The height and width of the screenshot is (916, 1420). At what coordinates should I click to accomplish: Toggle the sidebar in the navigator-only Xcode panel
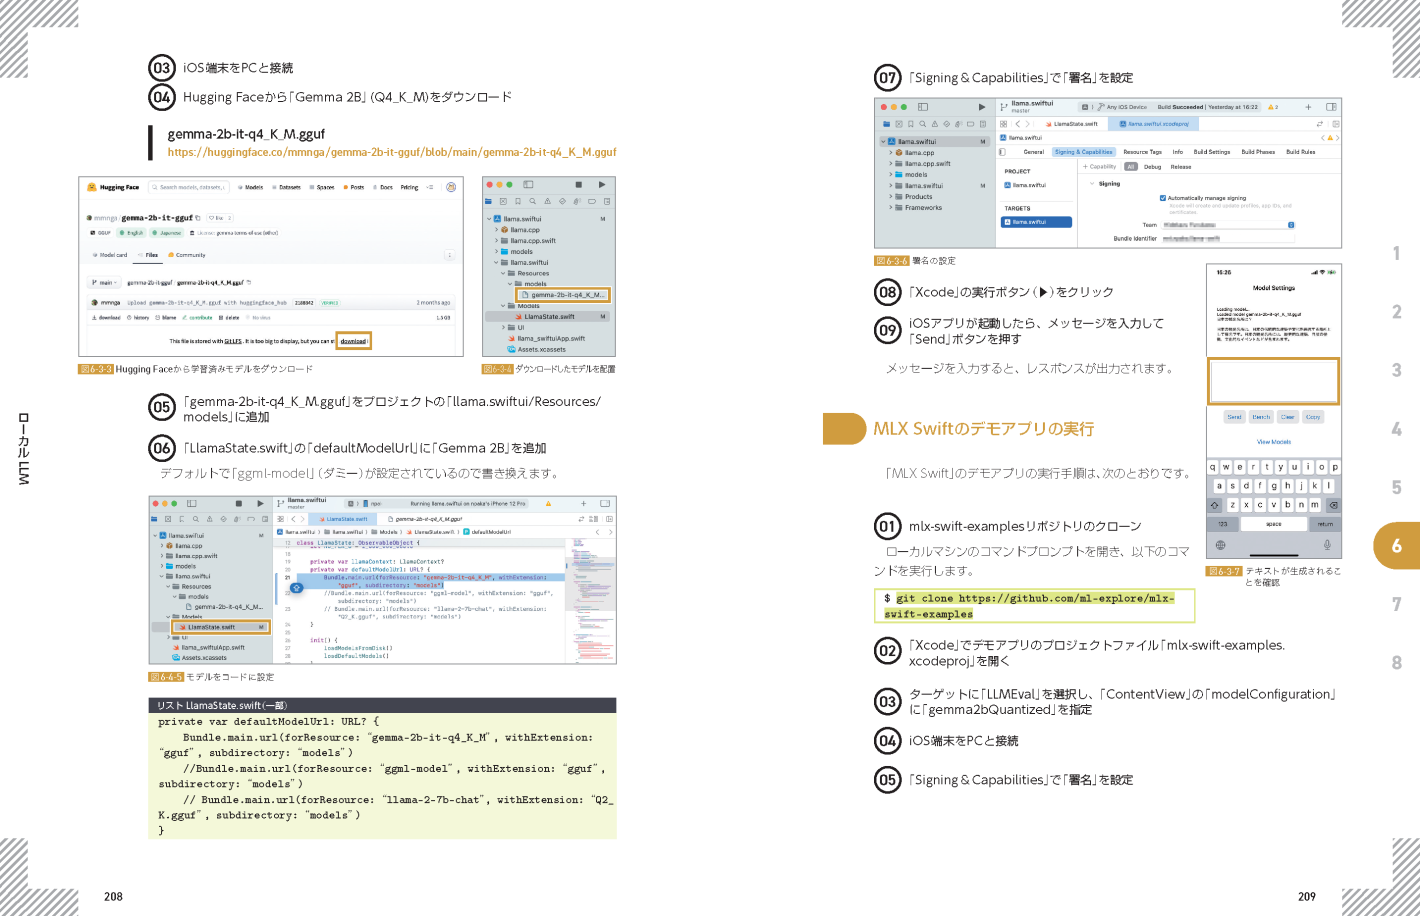528,185
